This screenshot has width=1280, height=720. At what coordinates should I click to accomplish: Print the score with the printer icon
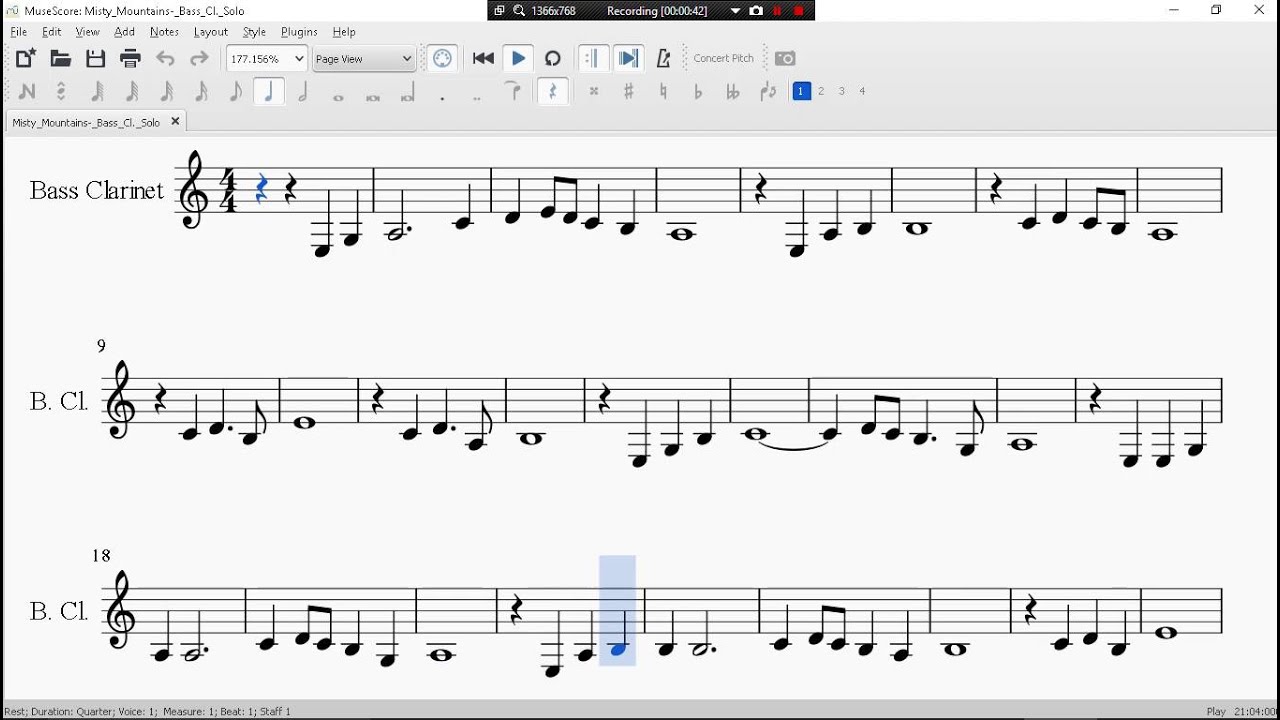131,59
